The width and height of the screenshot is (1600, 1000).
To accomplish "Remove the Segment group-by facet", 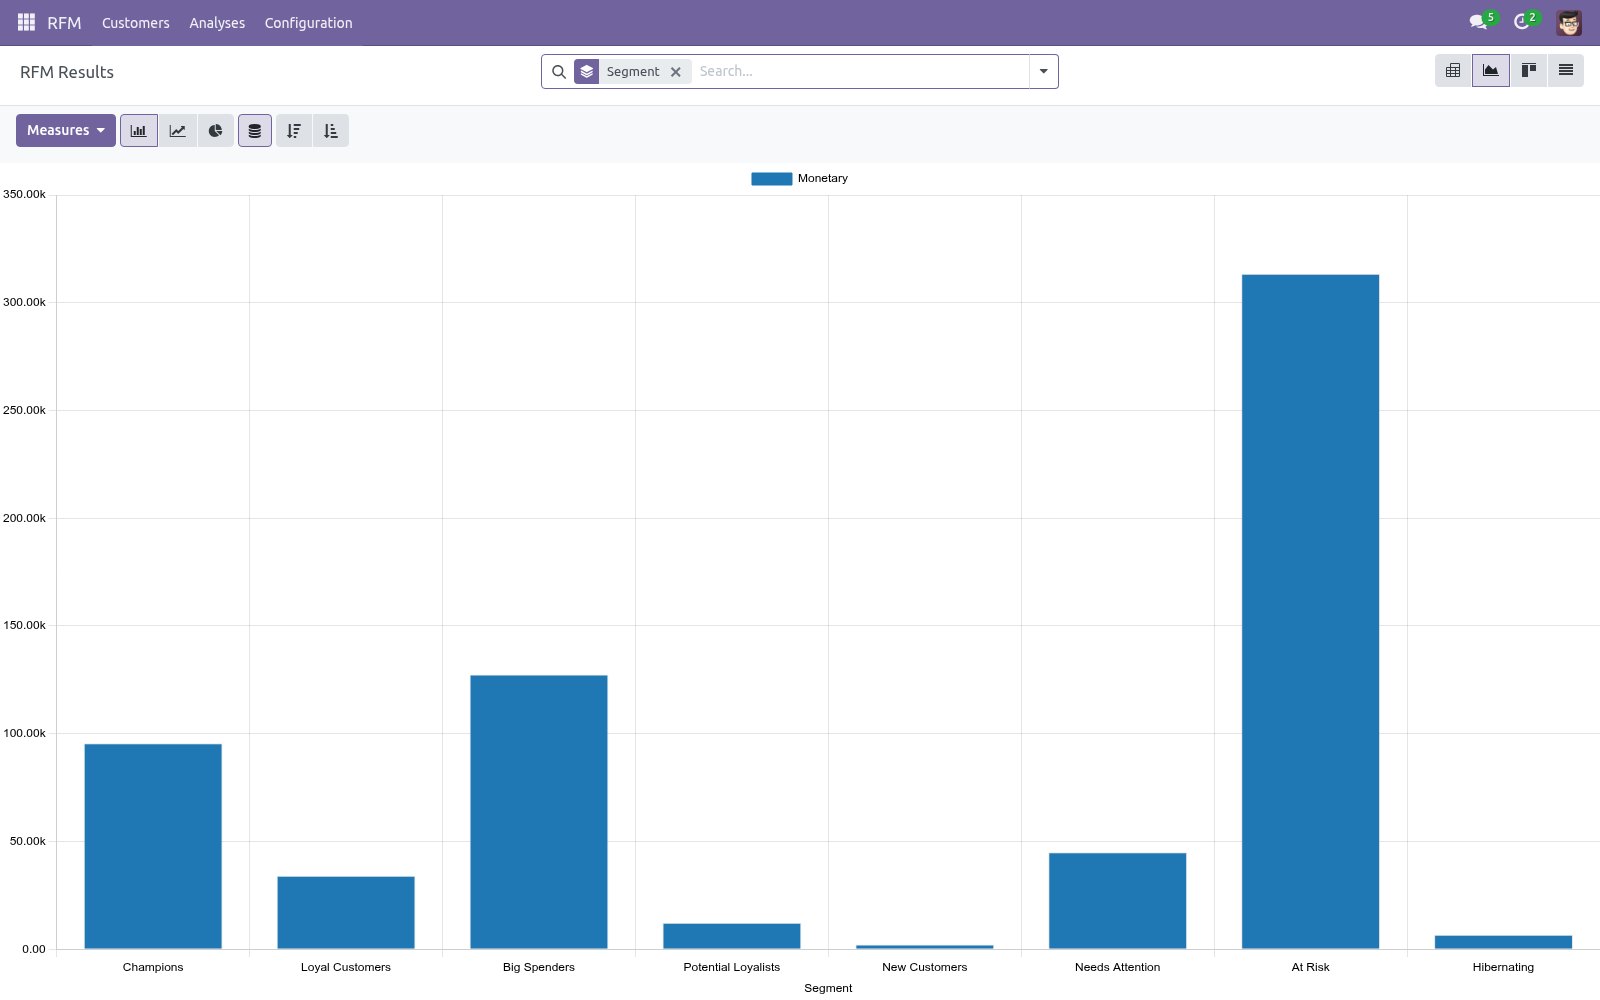I will [x=676, y=72].
